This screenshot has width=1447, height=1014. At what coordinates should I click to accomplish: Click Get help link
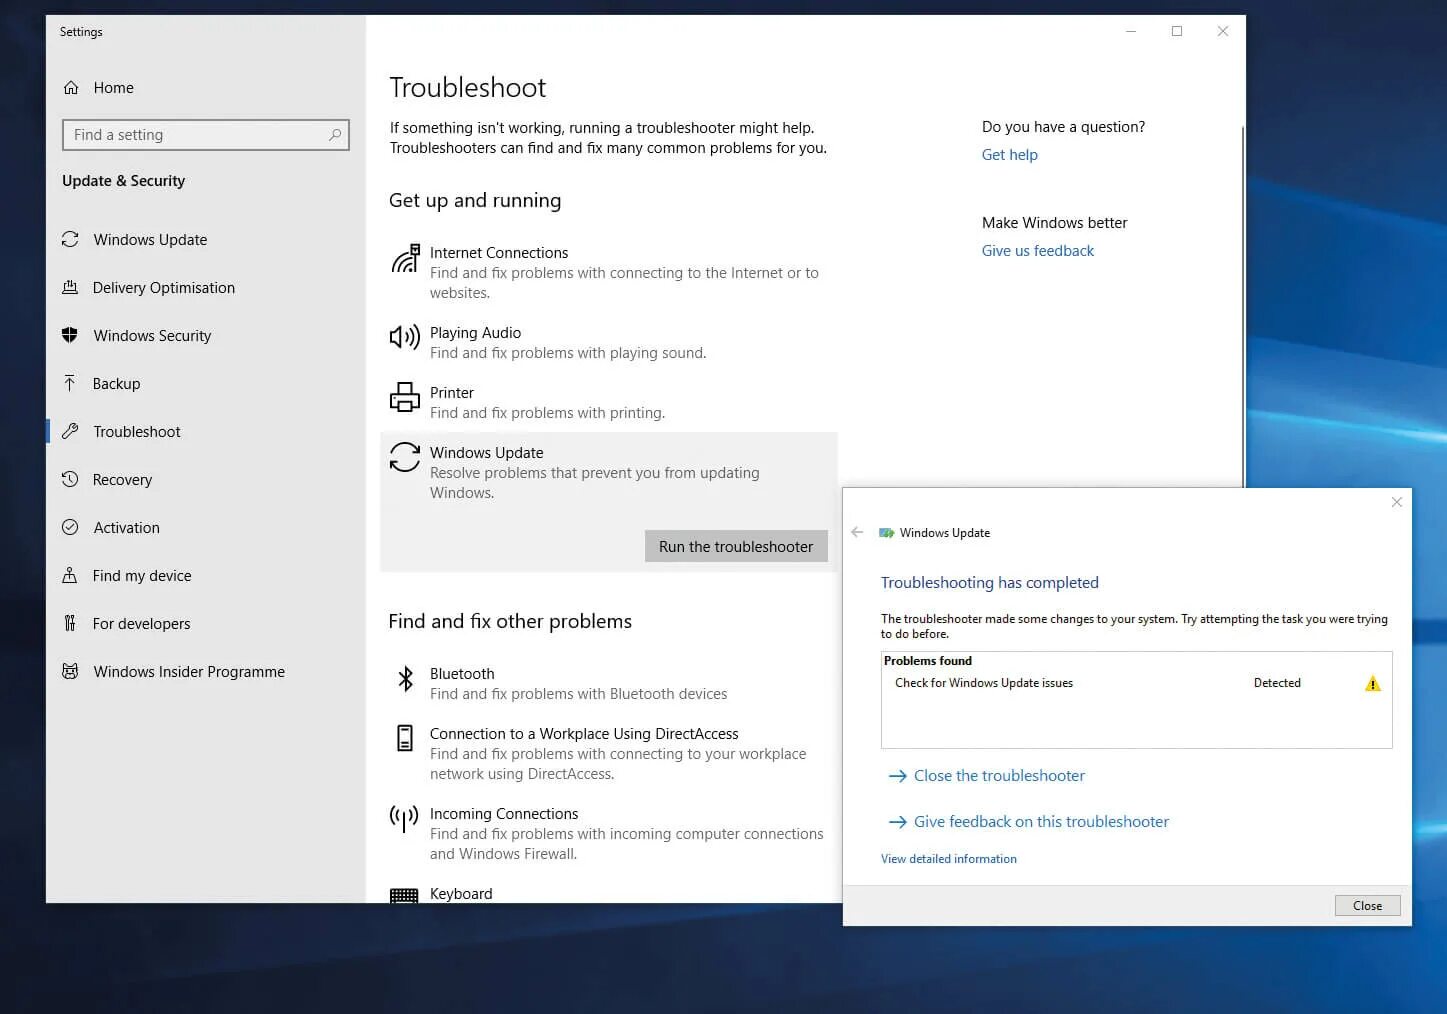[1009, 155]
